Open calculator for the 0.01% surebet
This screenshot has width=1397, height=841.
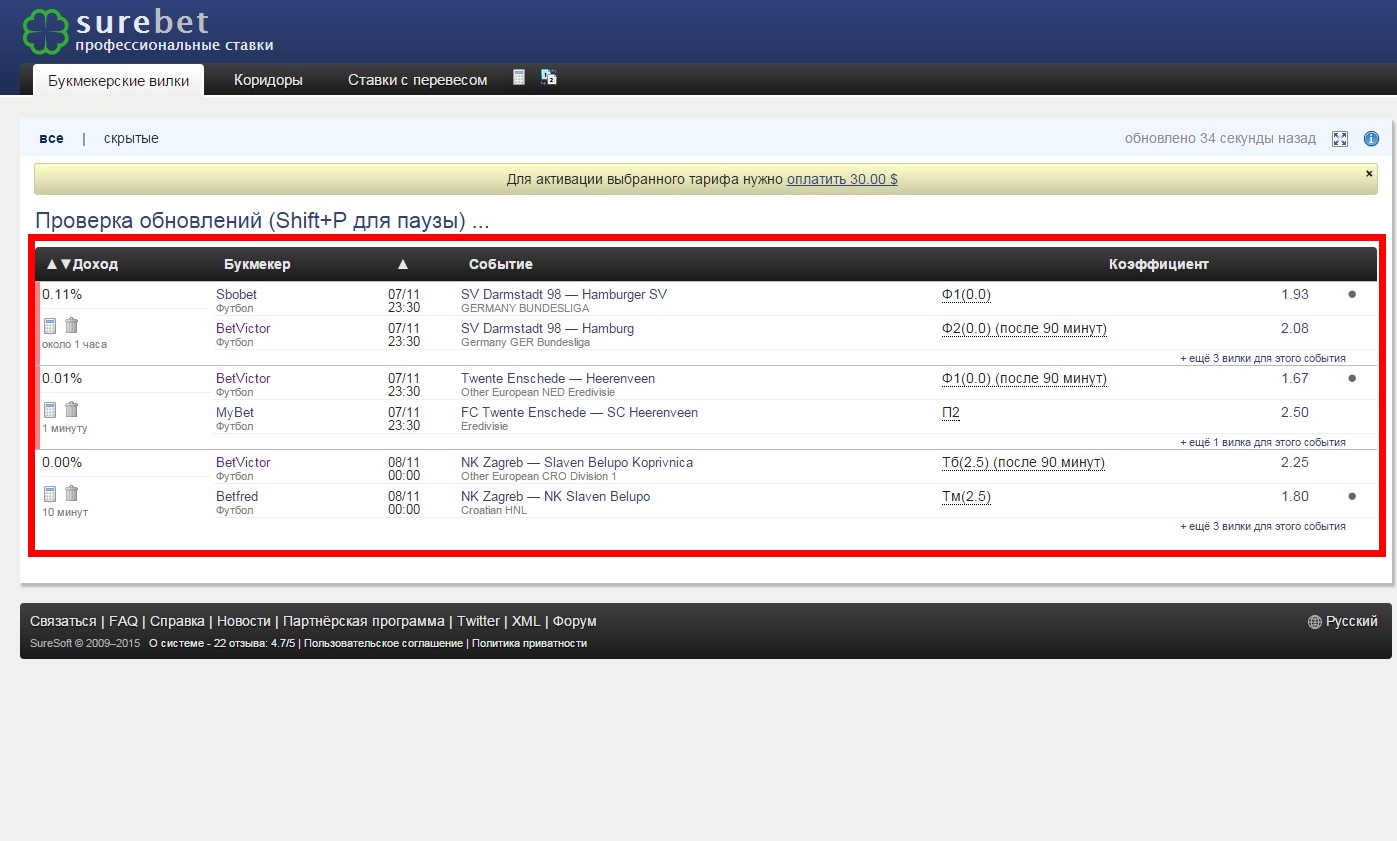pos(50,409)
